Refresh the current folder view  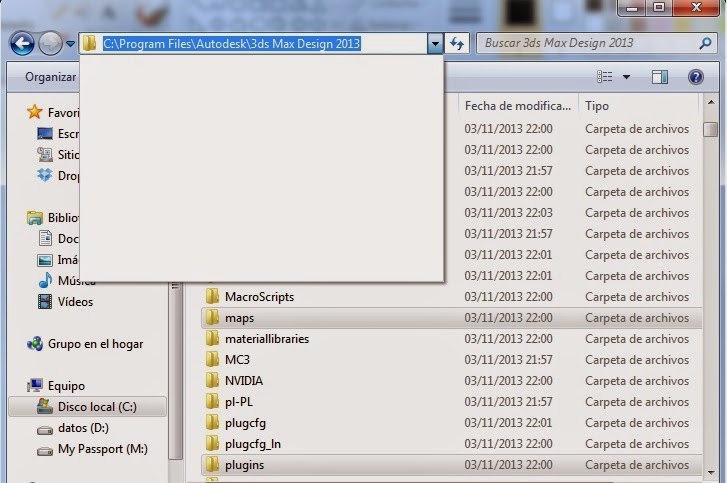click(x=457, y=44)
